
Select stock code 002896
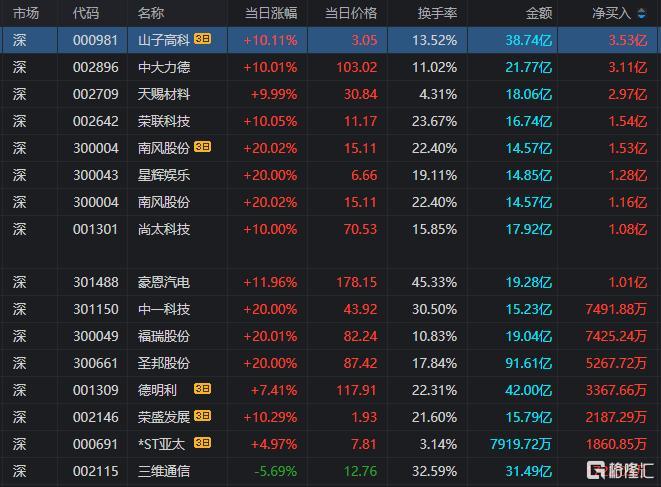click(x=96, y=67)
